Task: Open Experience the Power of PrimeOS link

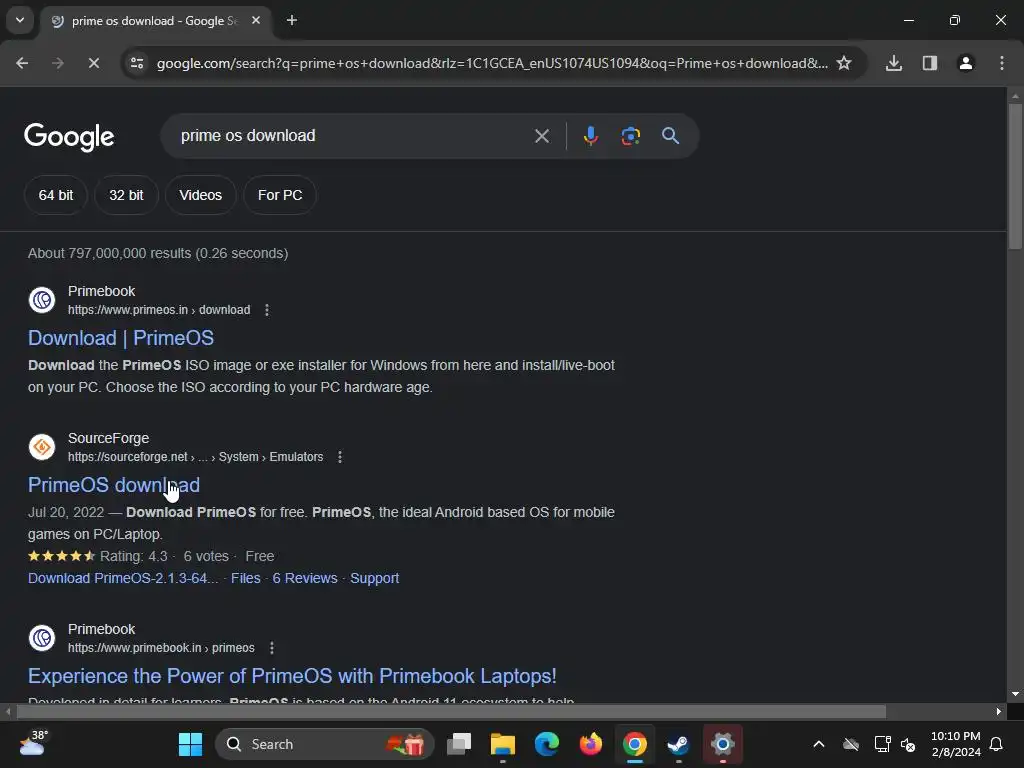Action: tap(292, 676)
